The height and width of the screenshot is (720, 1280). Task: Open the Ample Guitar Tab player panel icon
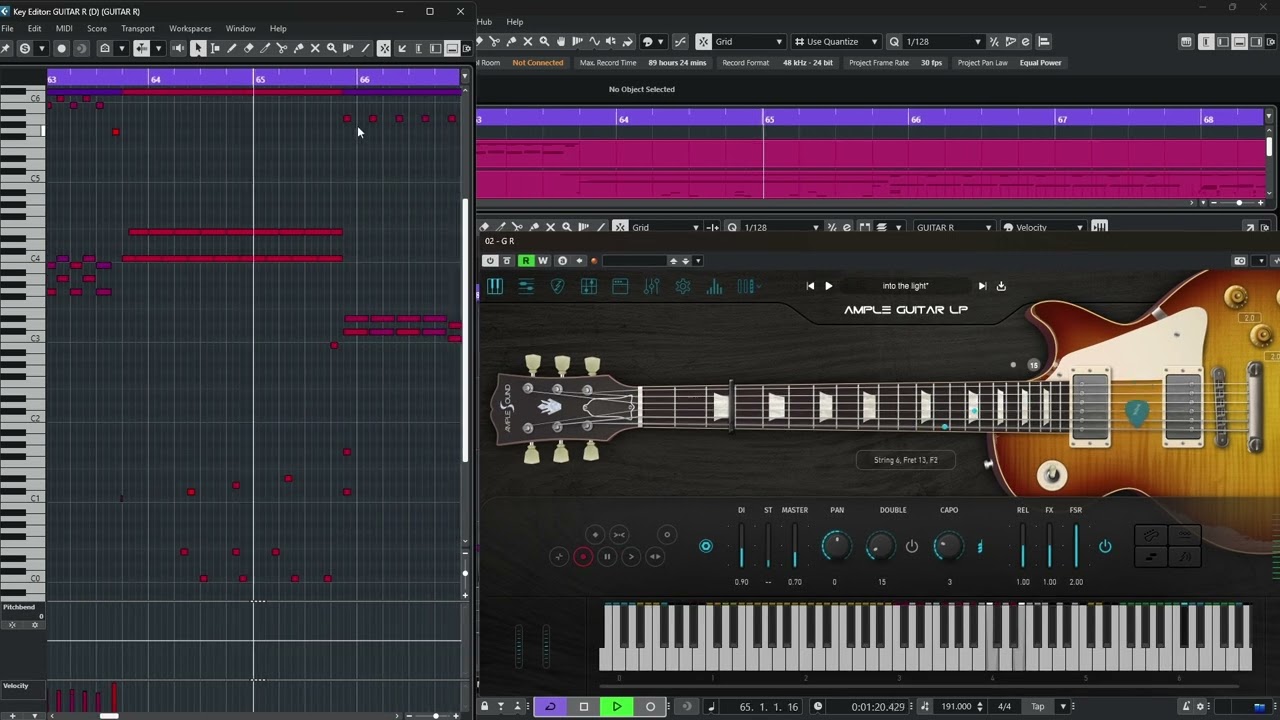click(589, 287)
